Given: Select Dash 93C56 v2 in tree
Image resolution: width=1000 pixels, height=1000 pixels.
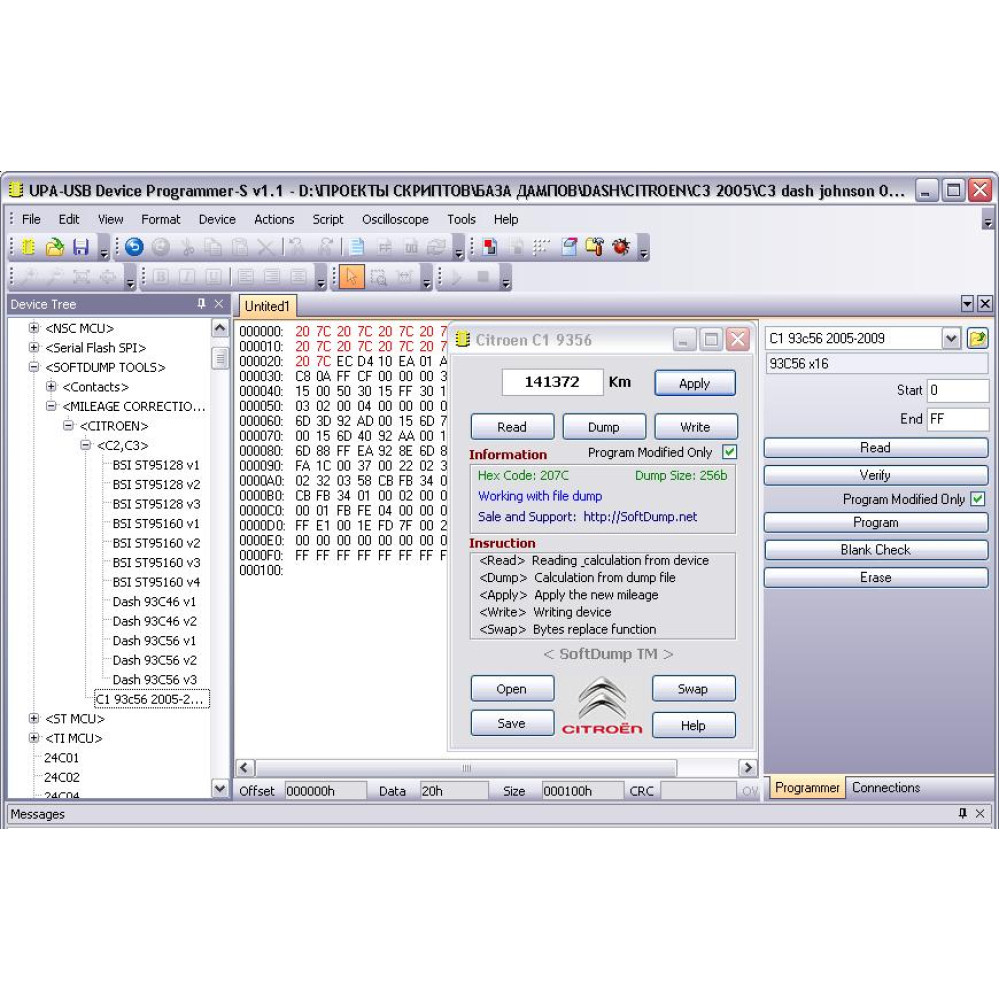Looking at the screenshot, I should coord(155,660).
